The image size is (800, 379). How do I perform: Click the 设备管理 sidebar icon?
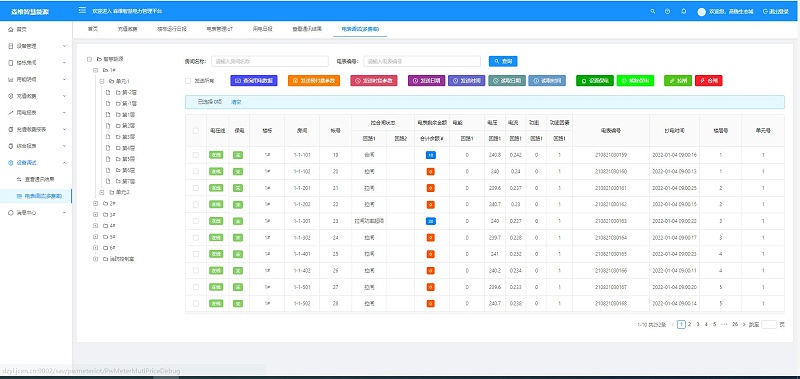click(11, 46)
